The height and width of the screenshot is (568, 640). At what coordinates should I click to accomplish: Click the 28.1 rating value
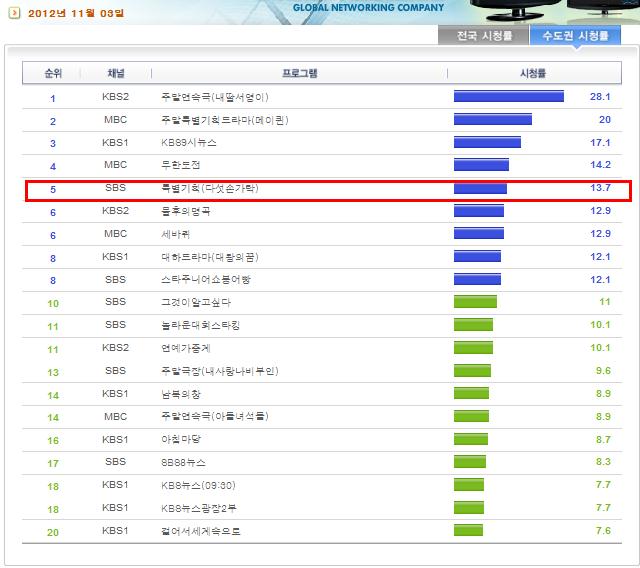[x=600, y=97]
